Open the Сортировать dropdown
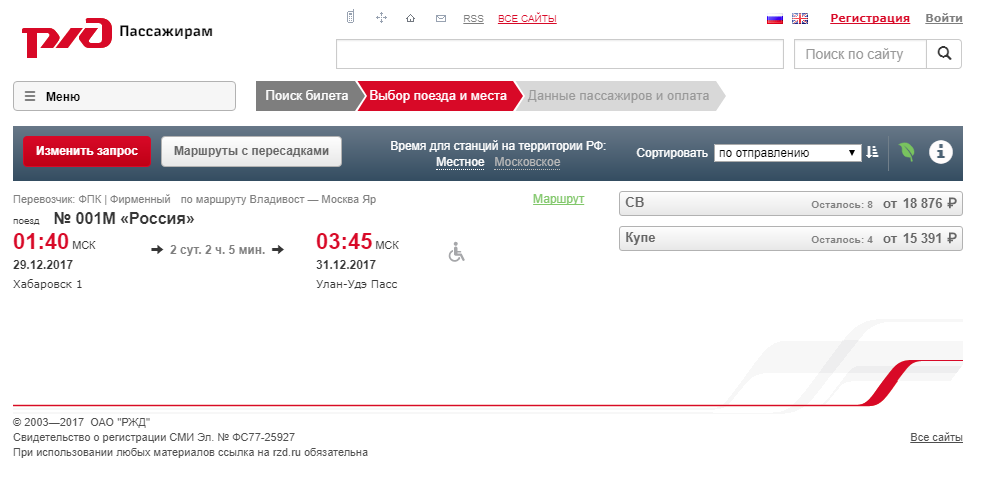 pyautogui.click(x=788, y=152)
